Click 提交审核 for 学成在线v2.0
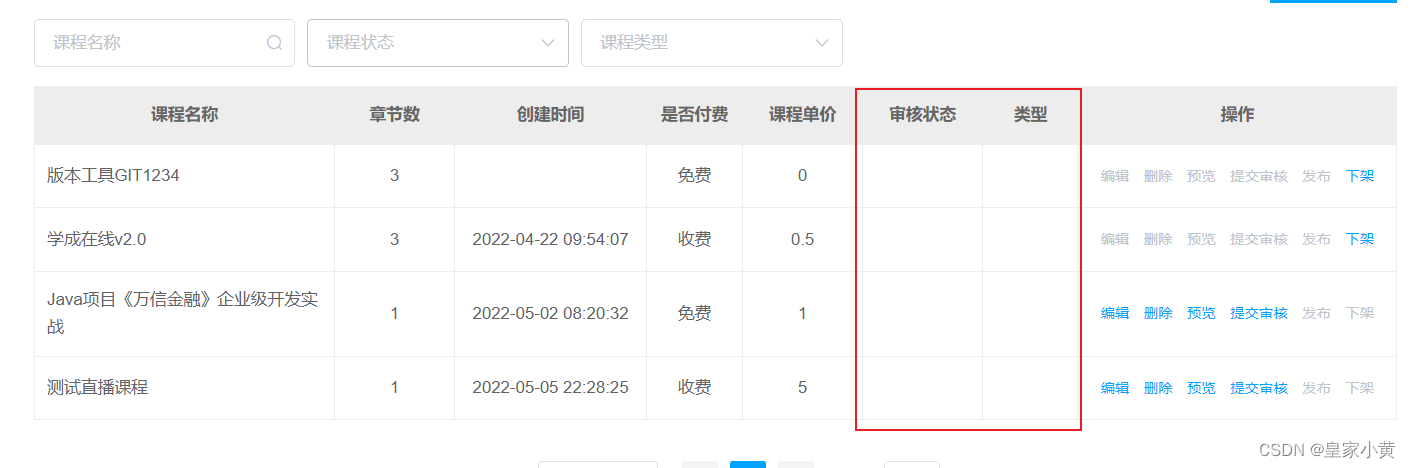1411x468 pixels. click(x=1259, y=239)
